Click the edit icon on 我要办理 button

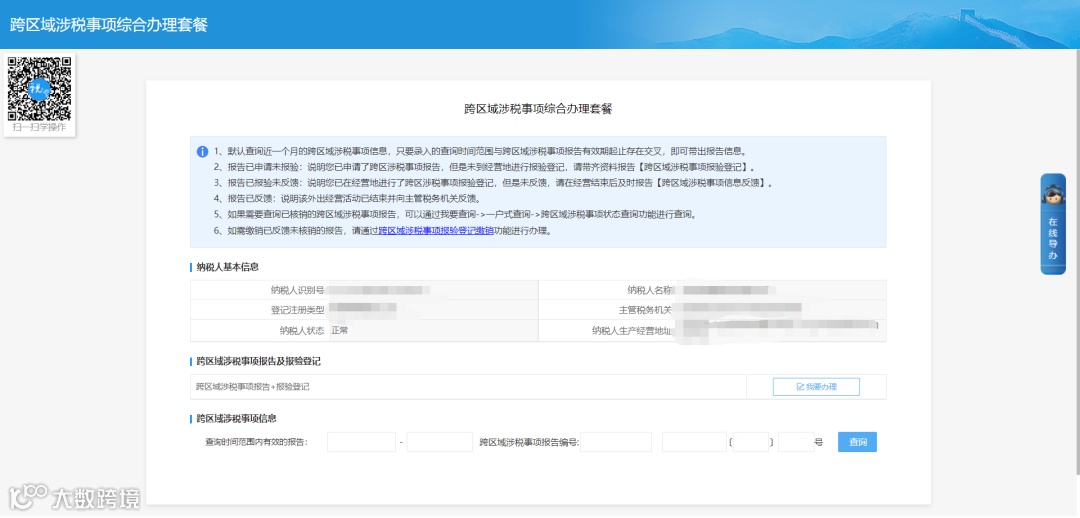click(800, 387)
